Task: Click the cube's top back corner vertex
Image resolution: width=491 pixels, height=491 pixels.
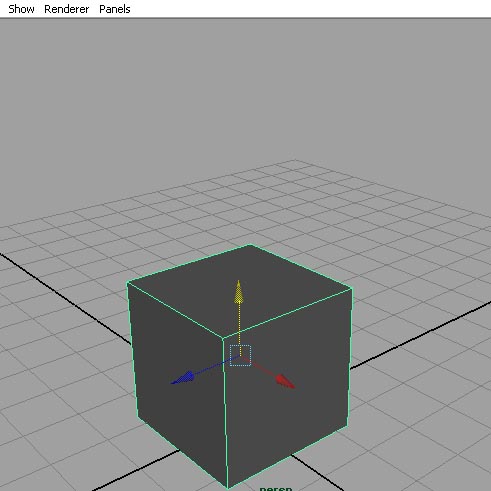Action: click(250, 245)
